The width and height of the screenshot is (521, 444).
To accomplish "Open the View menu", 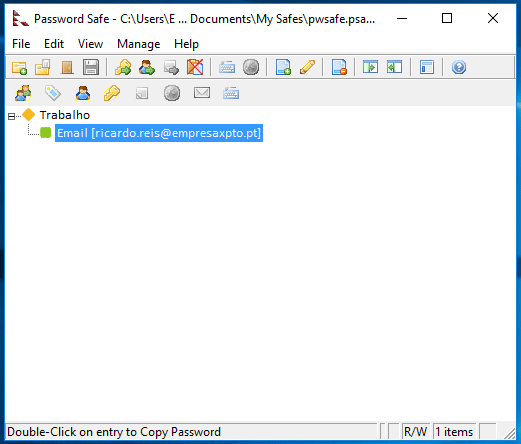I will tap(90, 44).
